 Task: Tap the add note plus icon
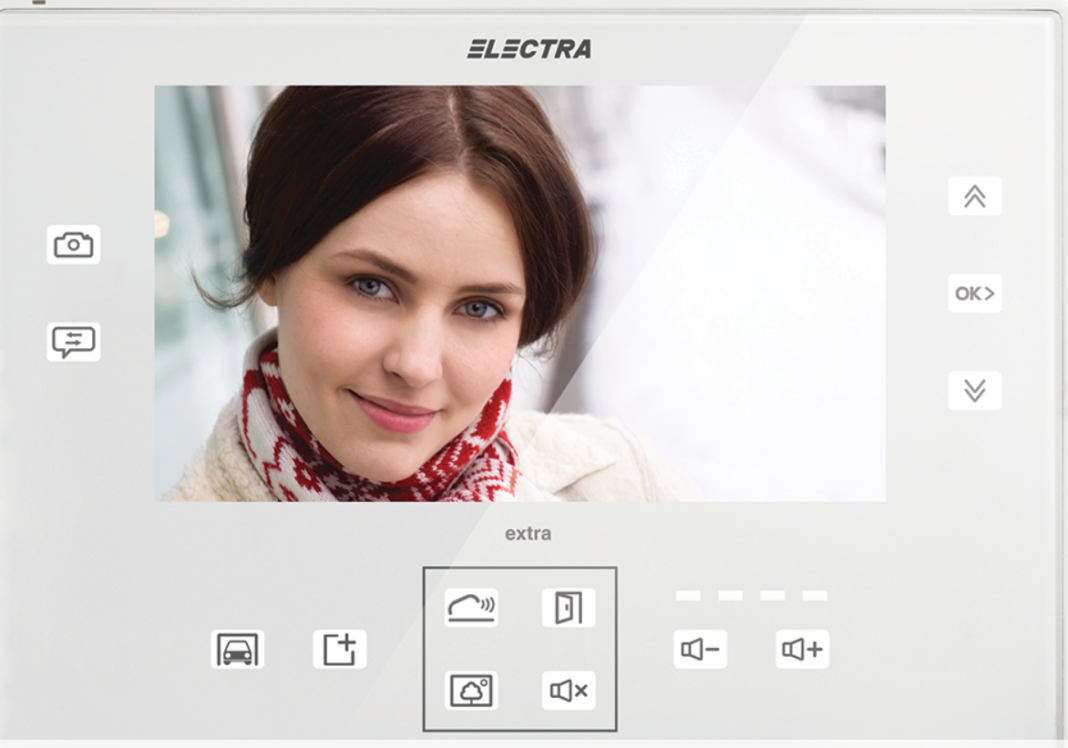(339, 649)
